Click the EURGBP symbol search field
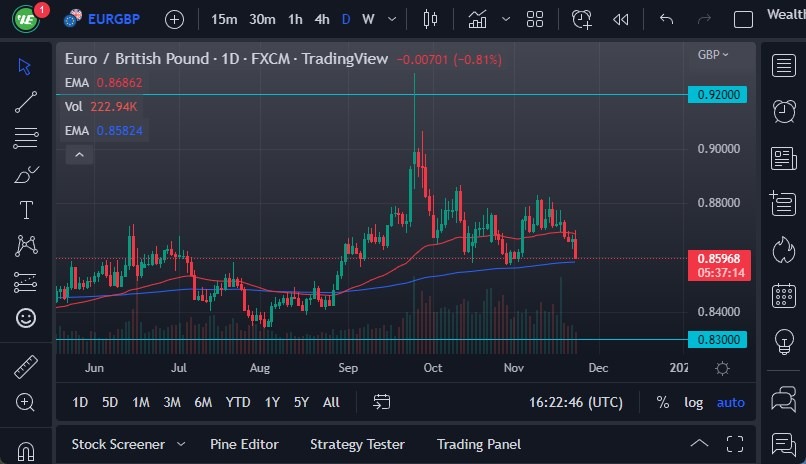The image size is (806, 464). pos(110,19)
